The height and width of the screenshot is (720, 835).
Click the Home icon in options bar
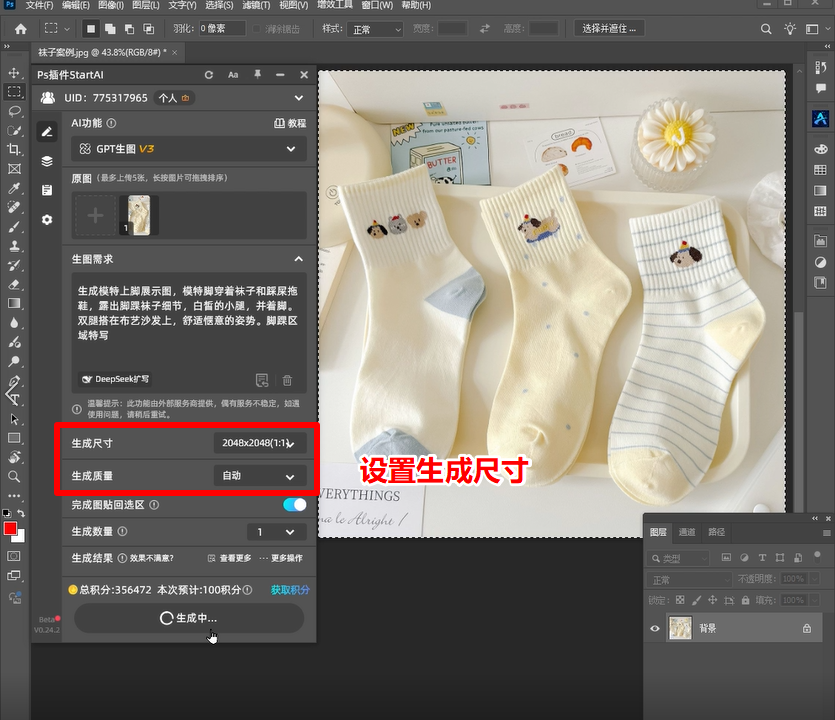[x=21, y=29]
